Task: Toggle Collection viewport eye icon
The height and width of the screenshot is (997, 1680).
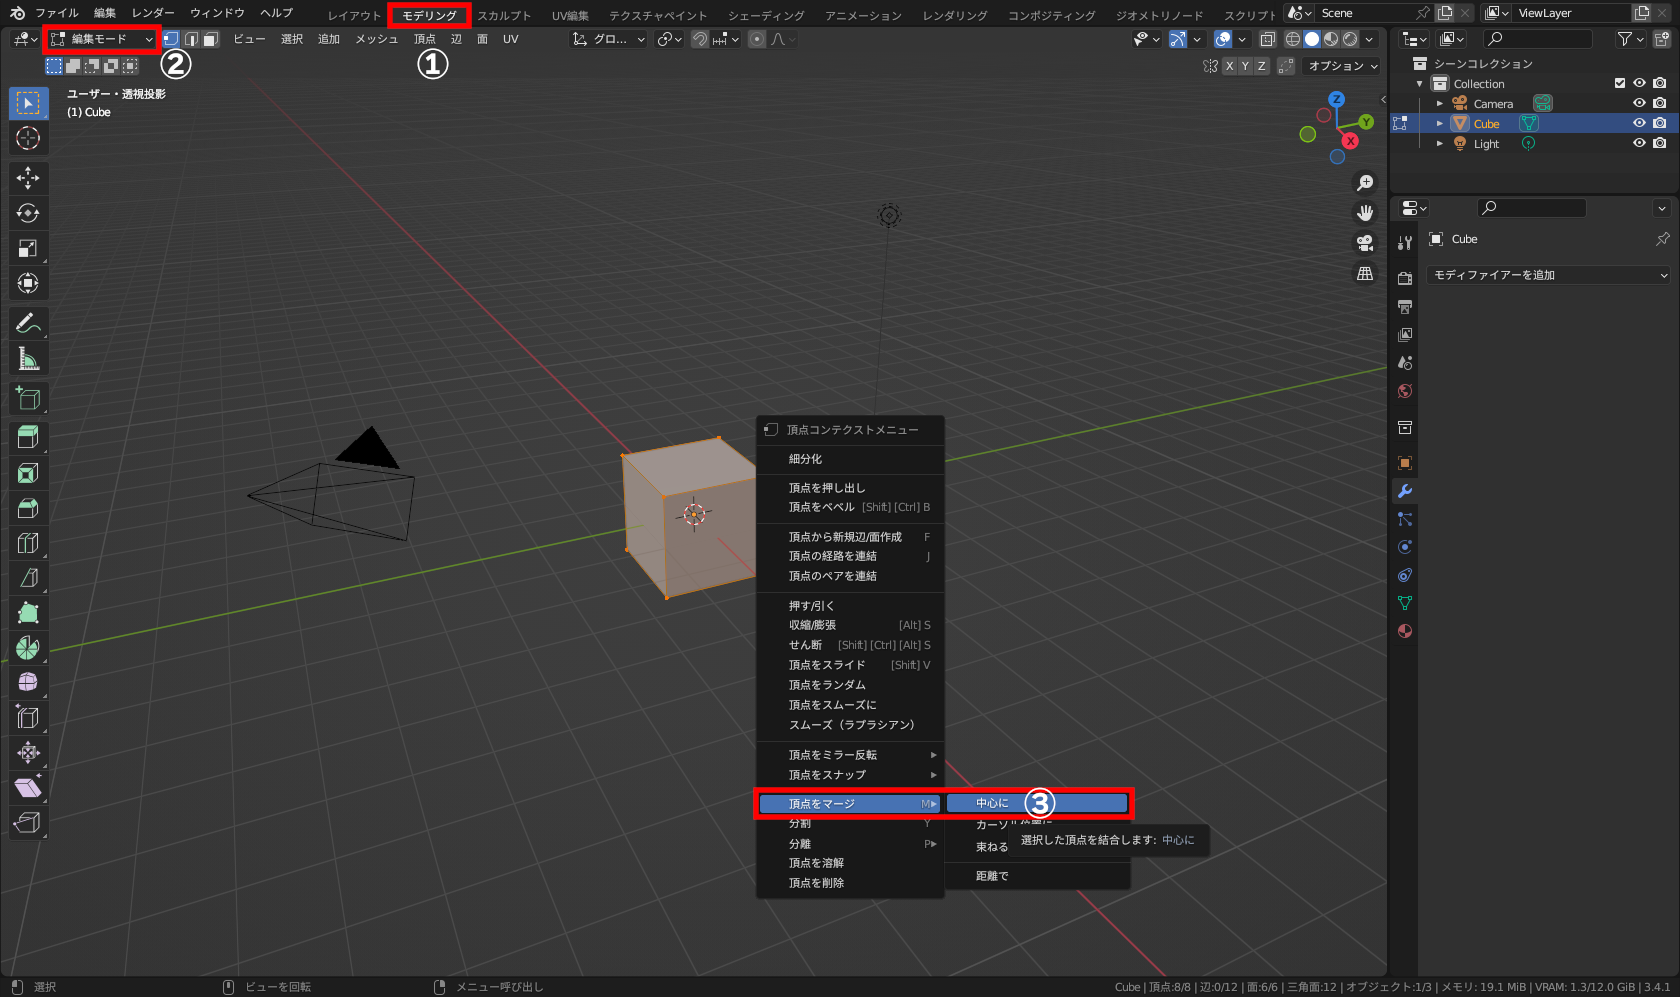Action: pos(1639,83)
